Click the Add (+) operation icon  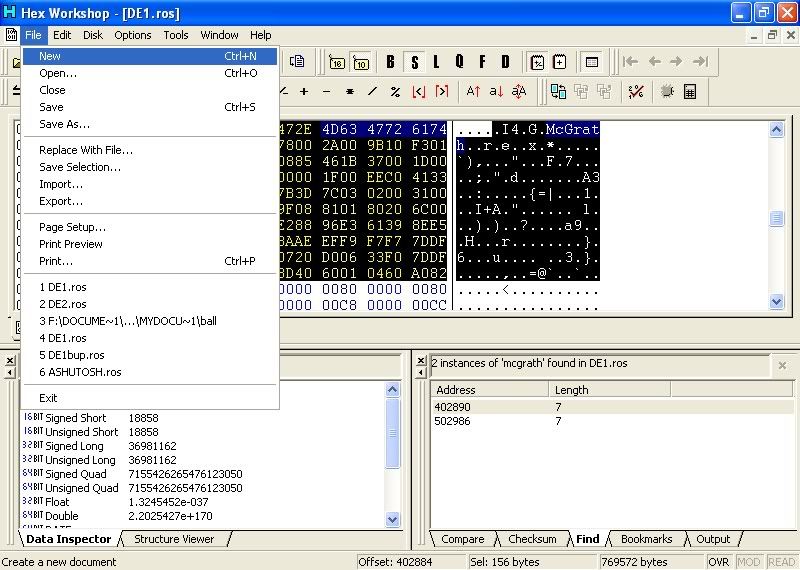(304, 92)
